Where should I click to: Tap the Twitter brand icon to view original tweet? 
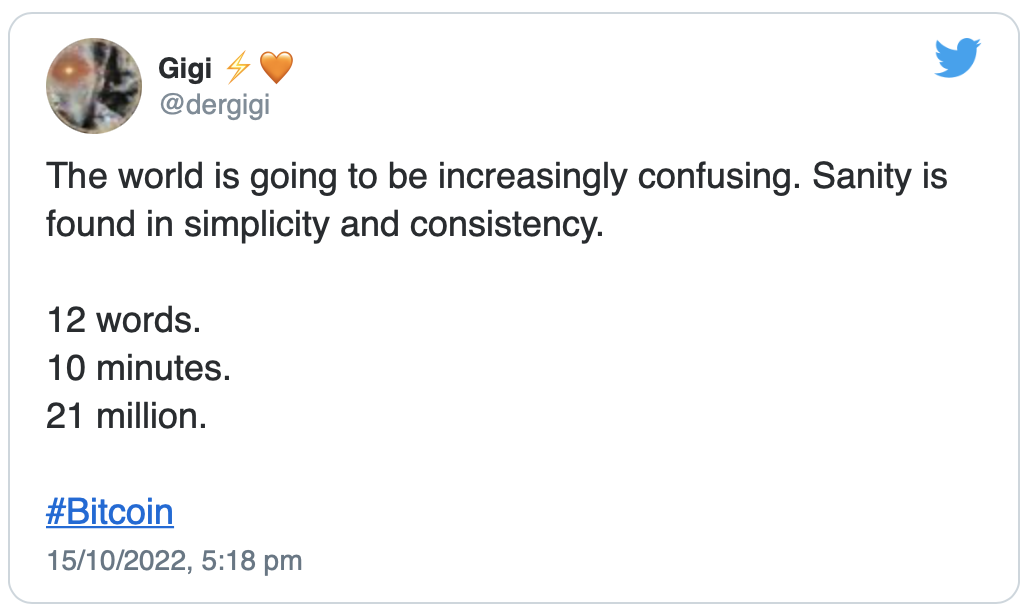957,57
